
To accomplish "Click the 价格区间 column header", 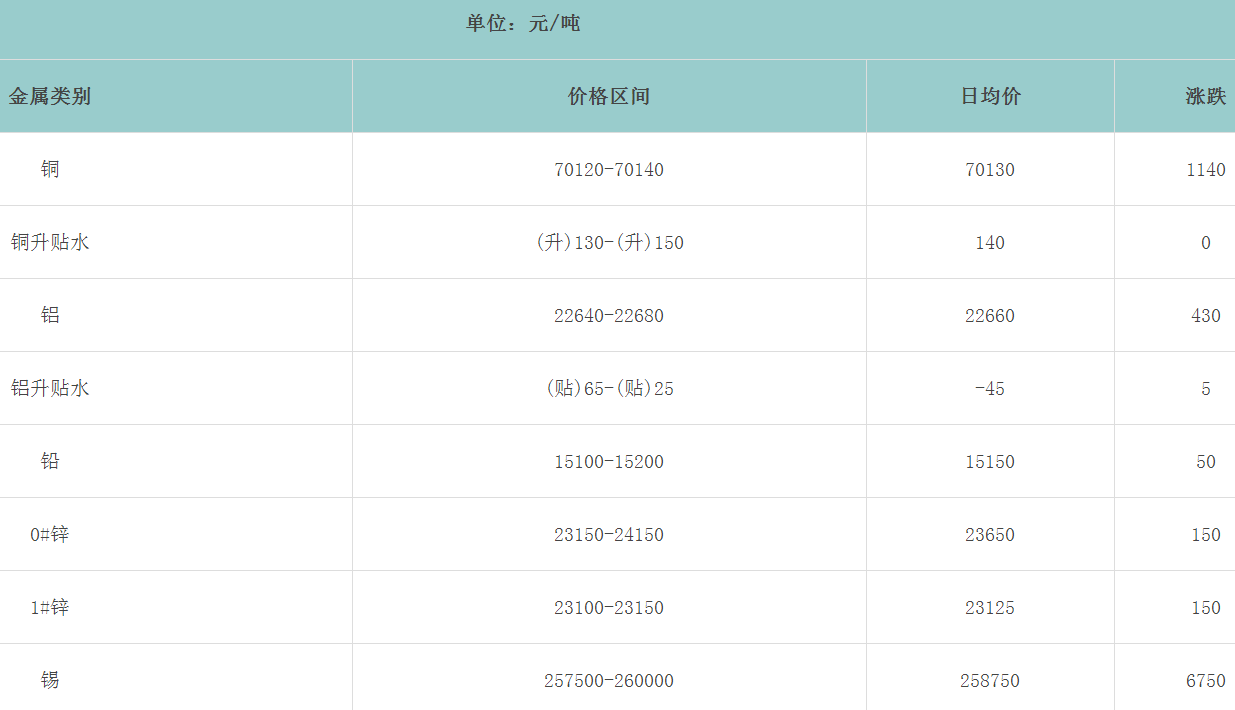I will [x=609, y=97].
